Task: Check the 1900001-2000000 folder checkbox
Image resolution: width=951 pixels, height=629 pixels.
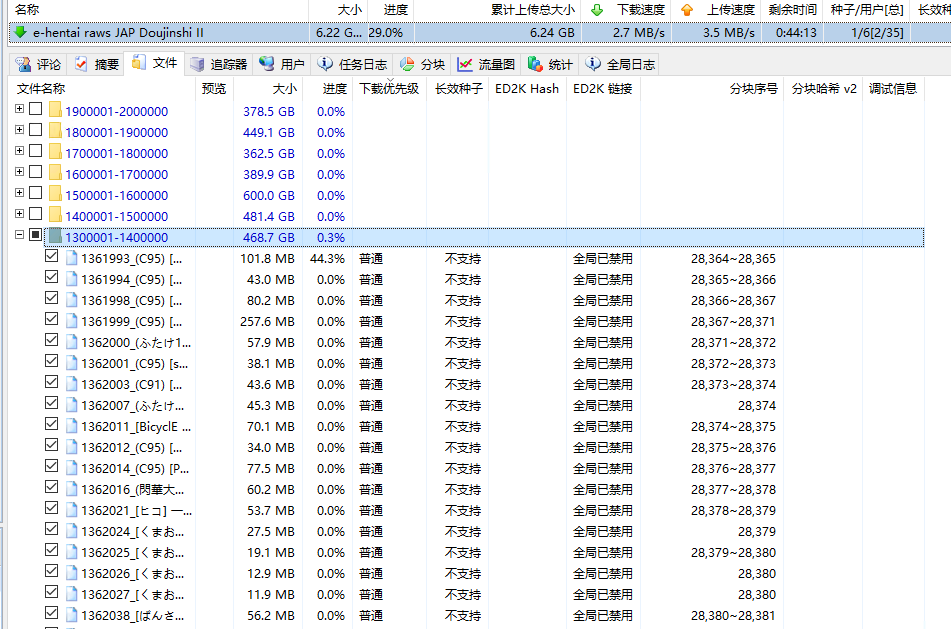Action: pyautogui.click(x=36, y=110)
